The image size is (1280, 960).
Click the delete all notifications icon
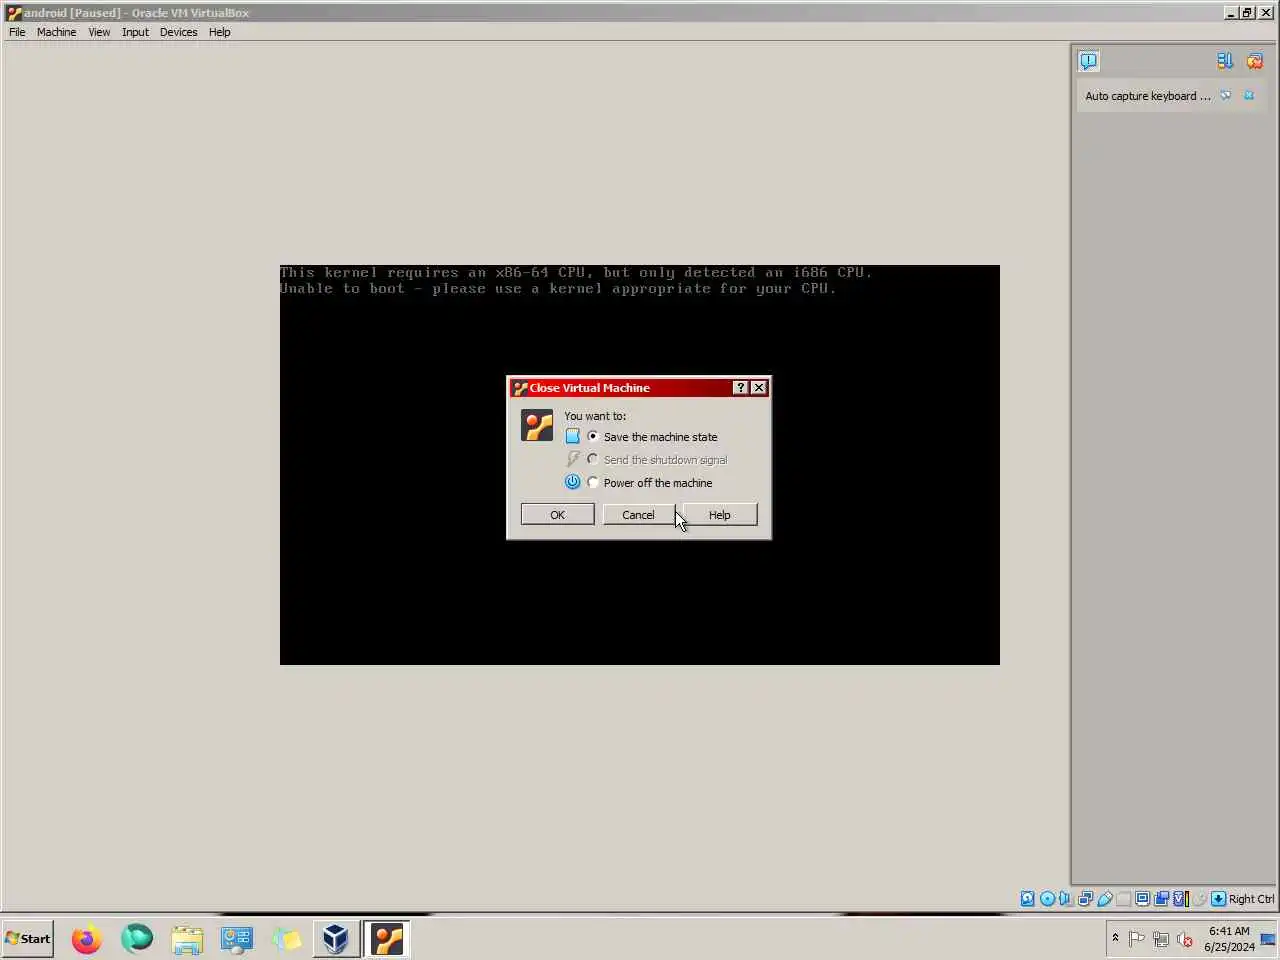[1255, 61]
